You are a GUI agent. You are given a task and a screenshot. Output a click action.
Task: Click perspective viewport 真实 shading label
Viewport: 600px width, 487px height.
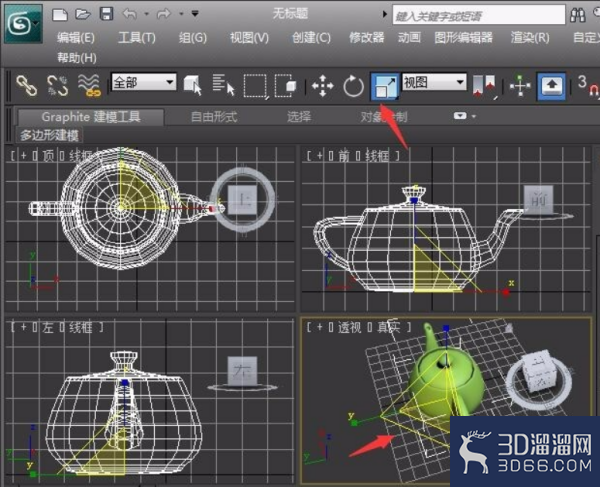(389, 327)
